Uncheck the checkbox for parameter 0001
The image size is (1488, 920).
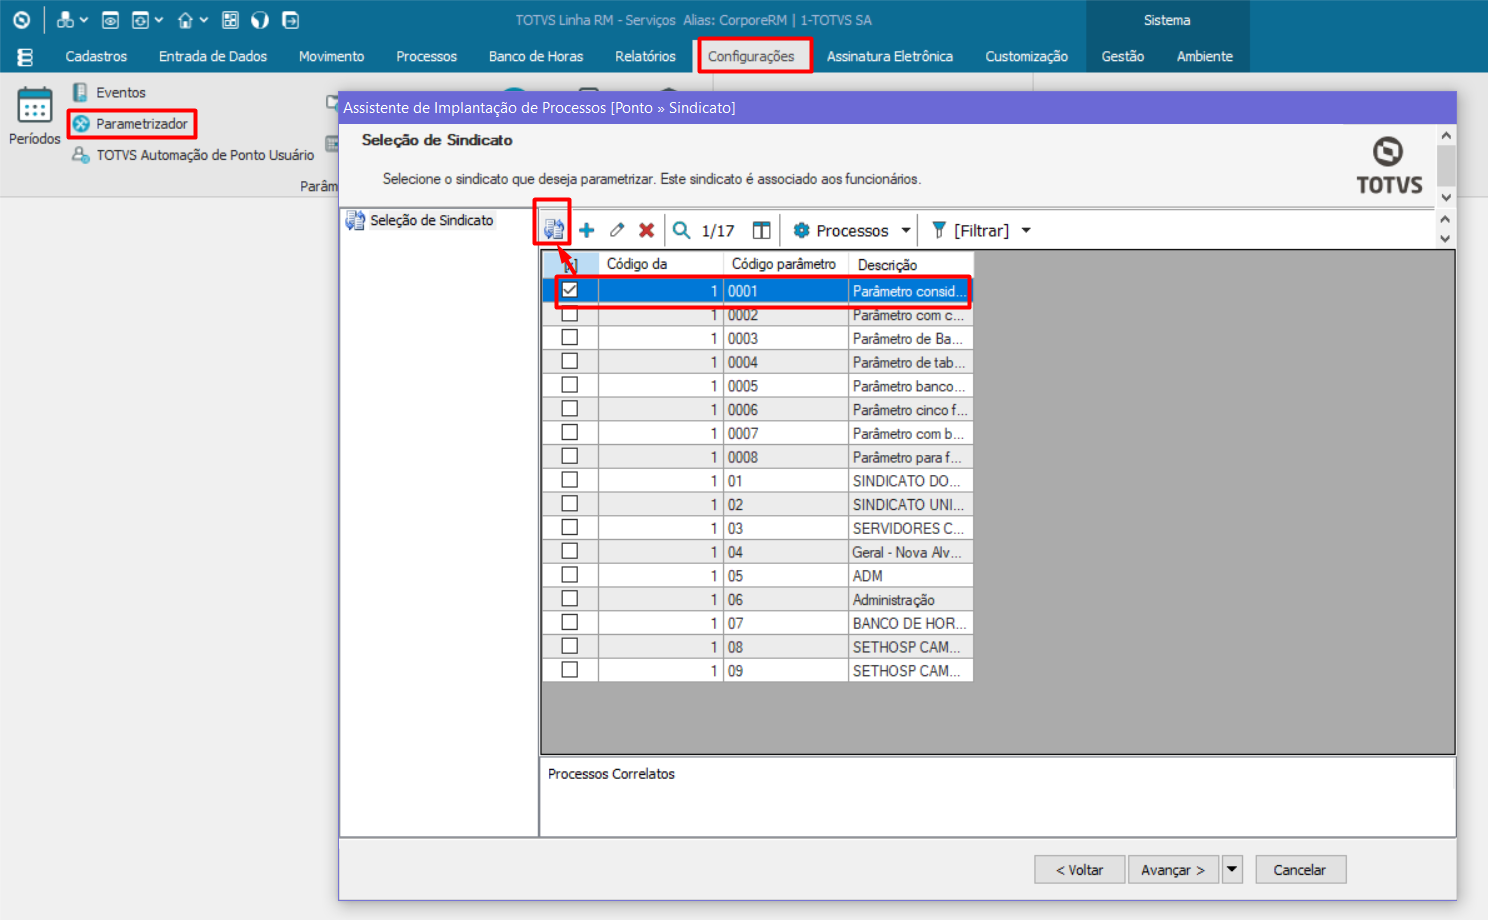coord(570,290)
